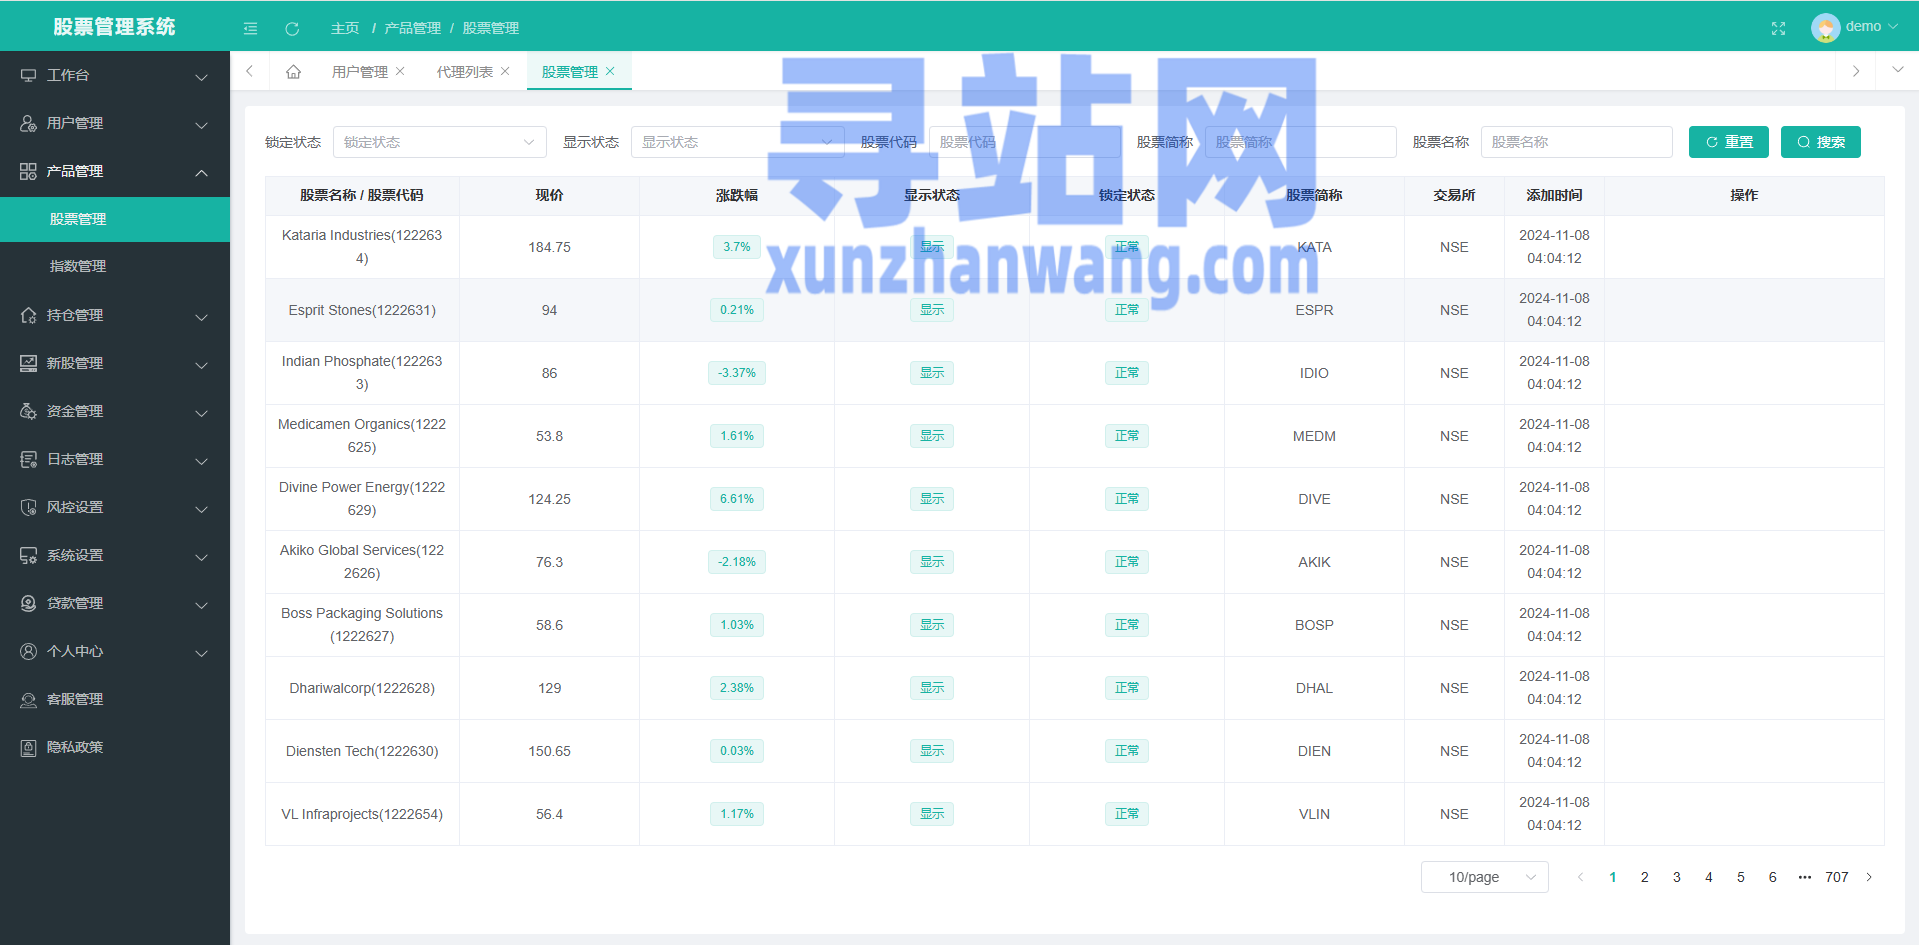Open the 显示状态 dropdown filter

[x=736, y=142]
